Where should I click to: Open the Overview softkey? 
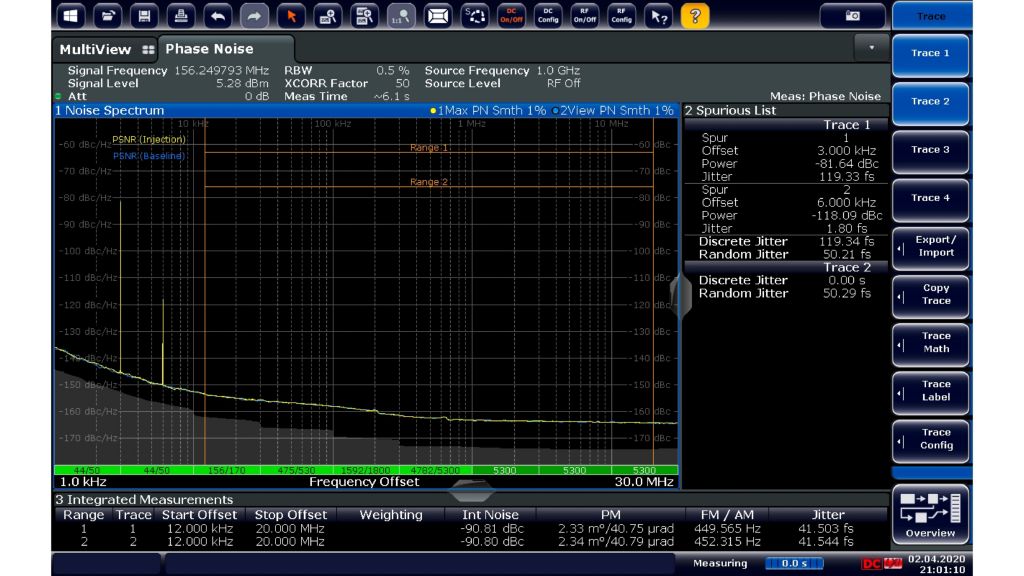tap(931, 515)
